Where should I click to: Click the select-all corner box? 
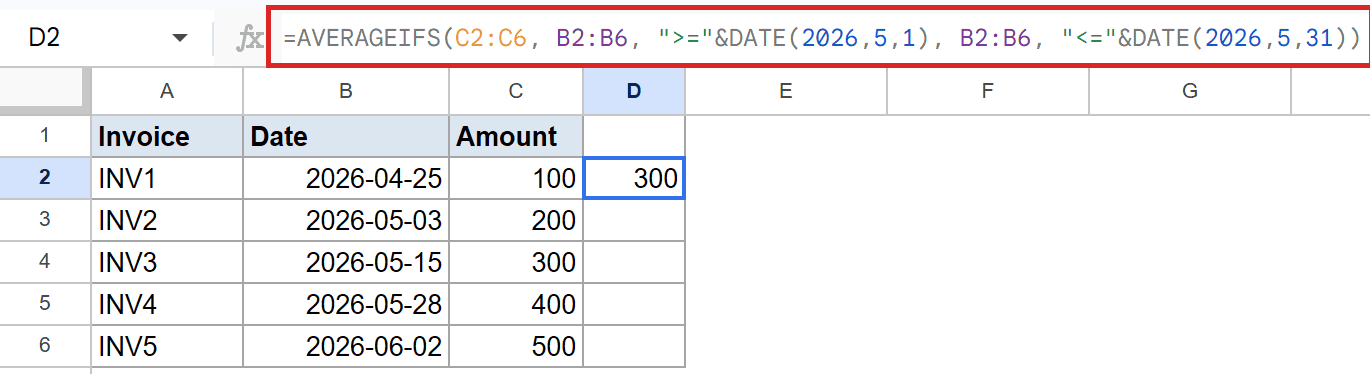point(45,92)
